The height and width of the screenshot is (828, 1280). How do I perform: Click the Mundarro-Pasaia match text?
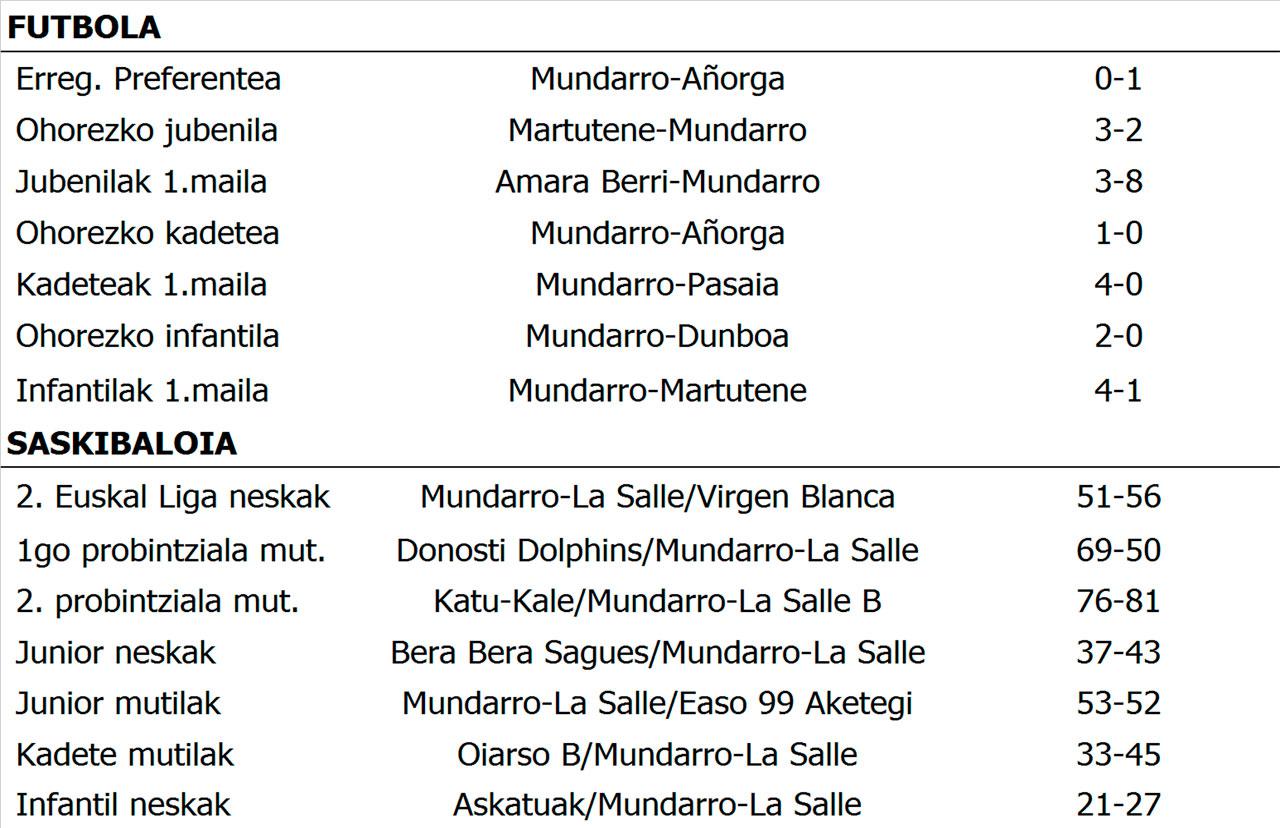tap(657, 285)
